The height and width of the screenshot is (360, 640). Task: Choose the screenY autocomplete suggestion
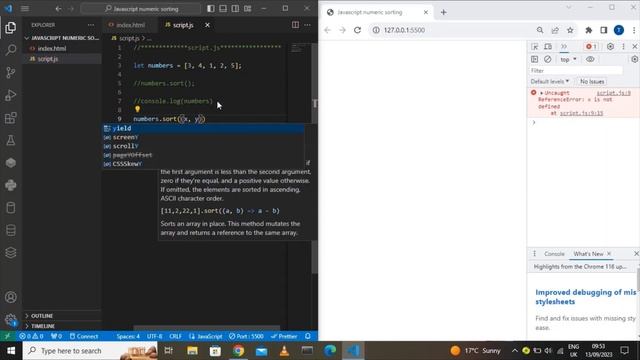(x=203, y=137)
